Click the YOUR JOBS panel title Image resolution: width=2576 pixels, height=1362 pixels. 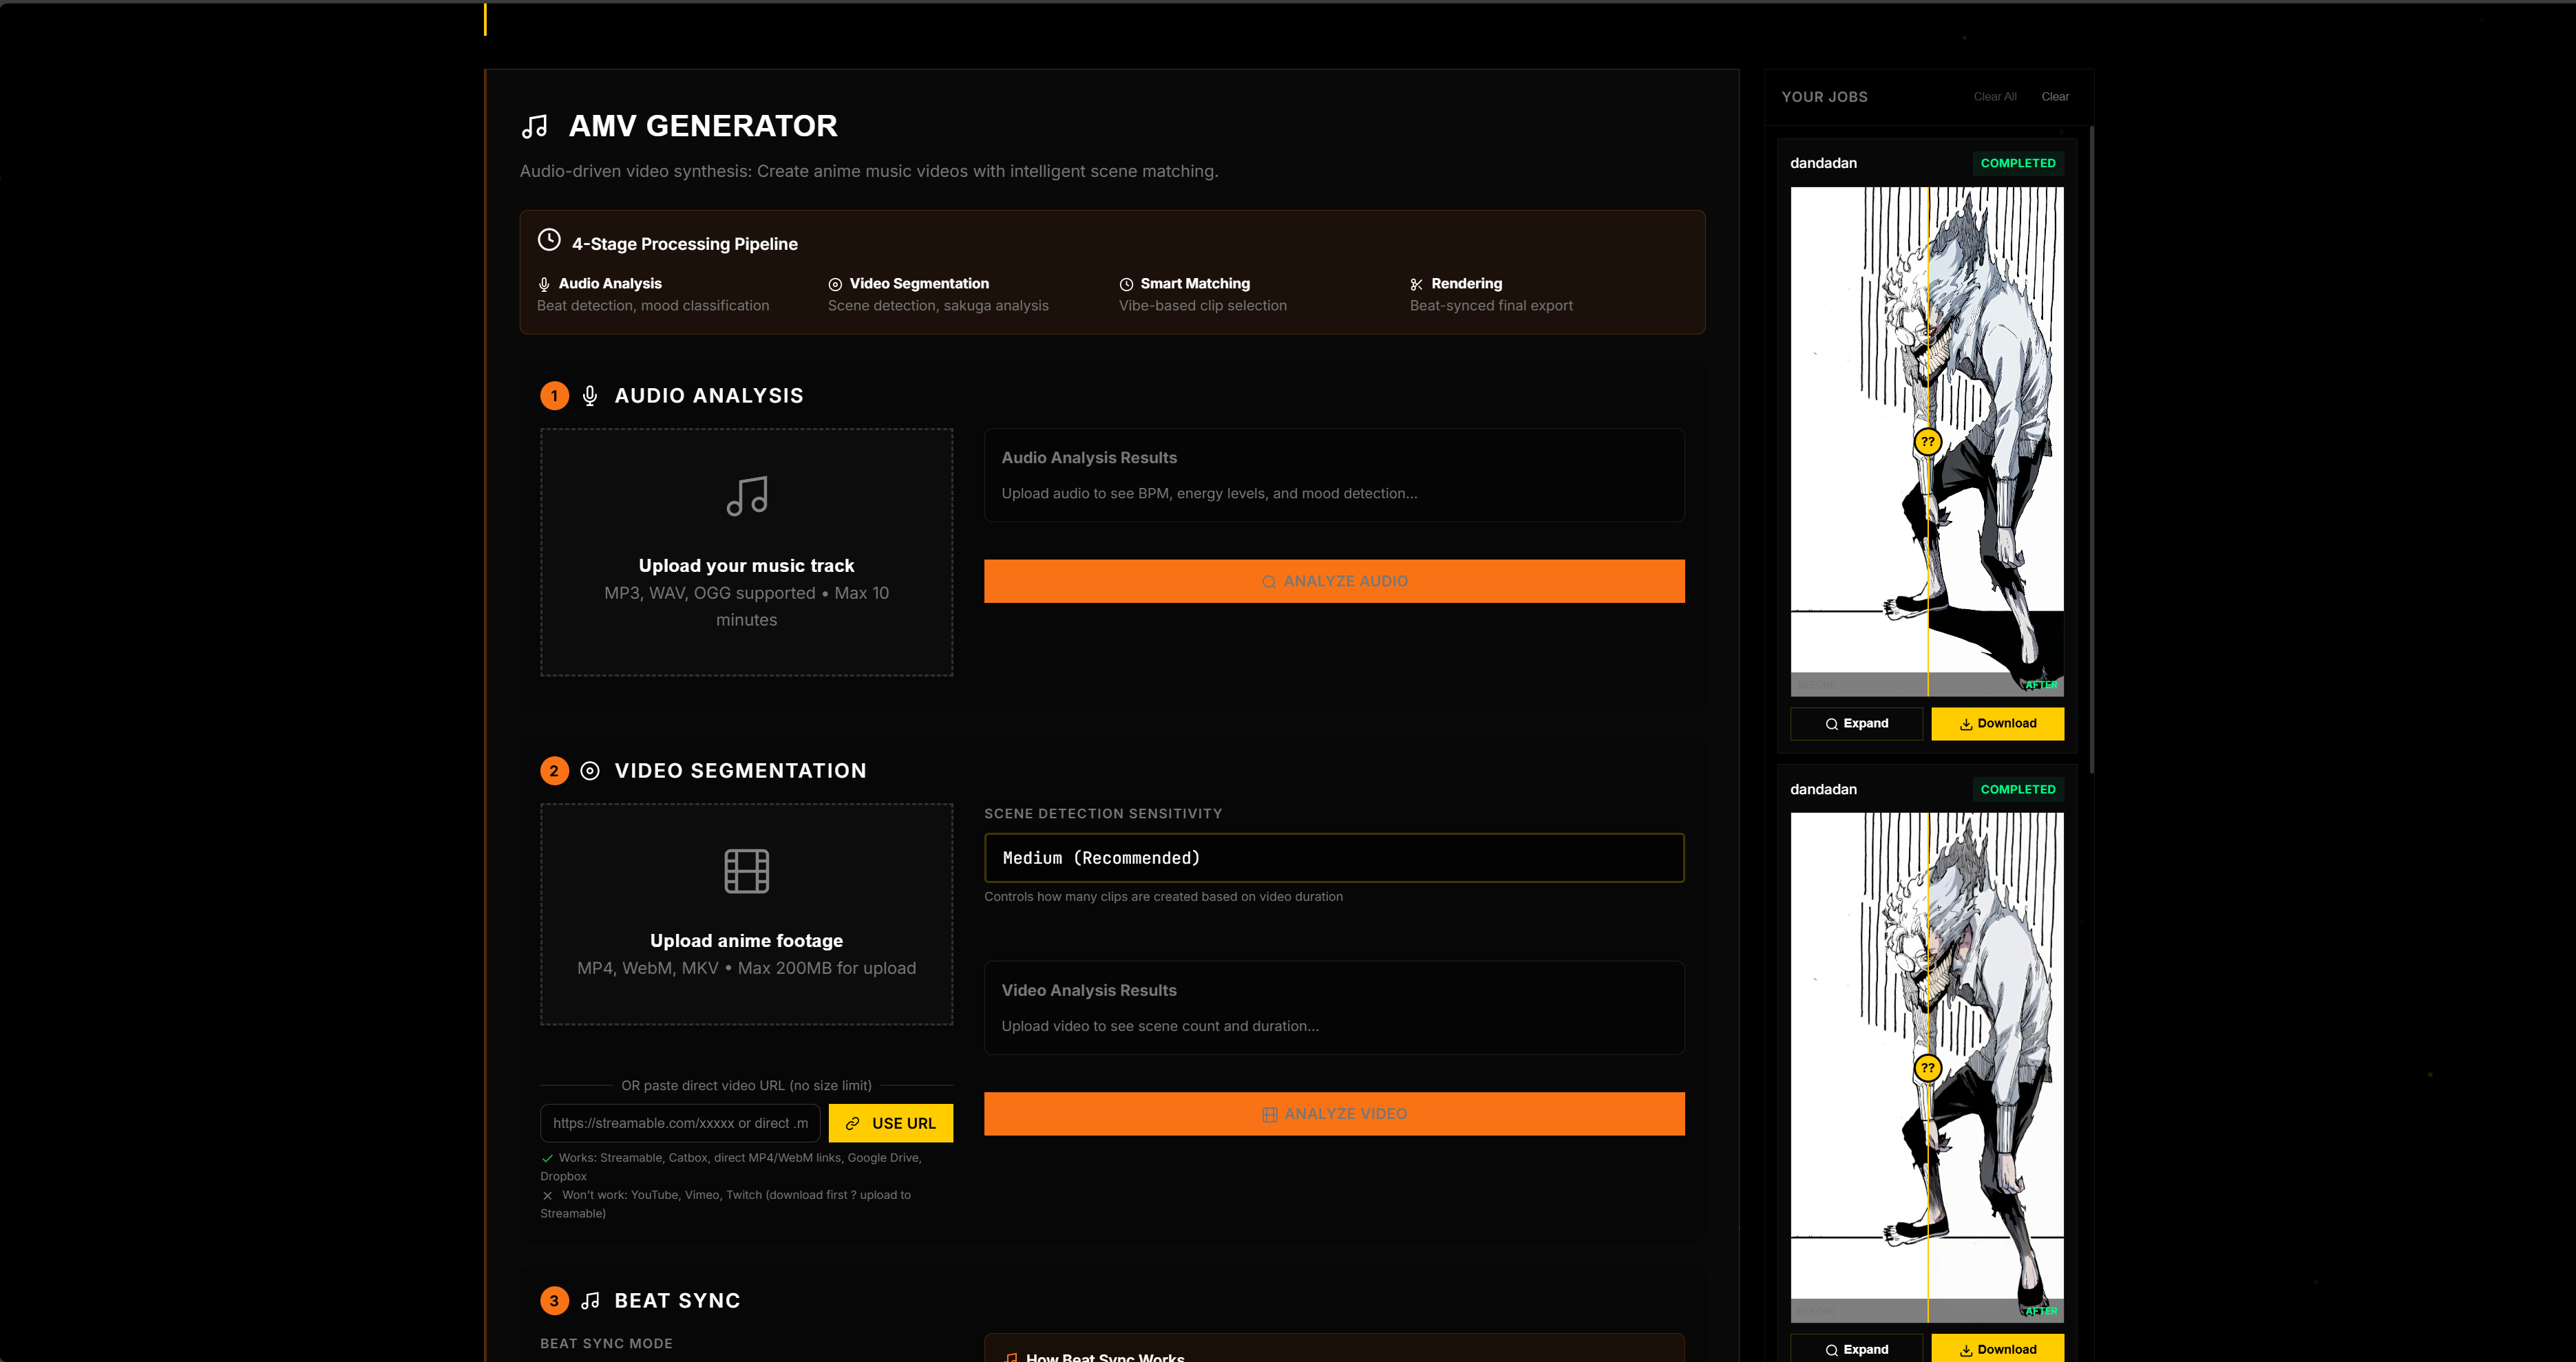[1824, 97]
